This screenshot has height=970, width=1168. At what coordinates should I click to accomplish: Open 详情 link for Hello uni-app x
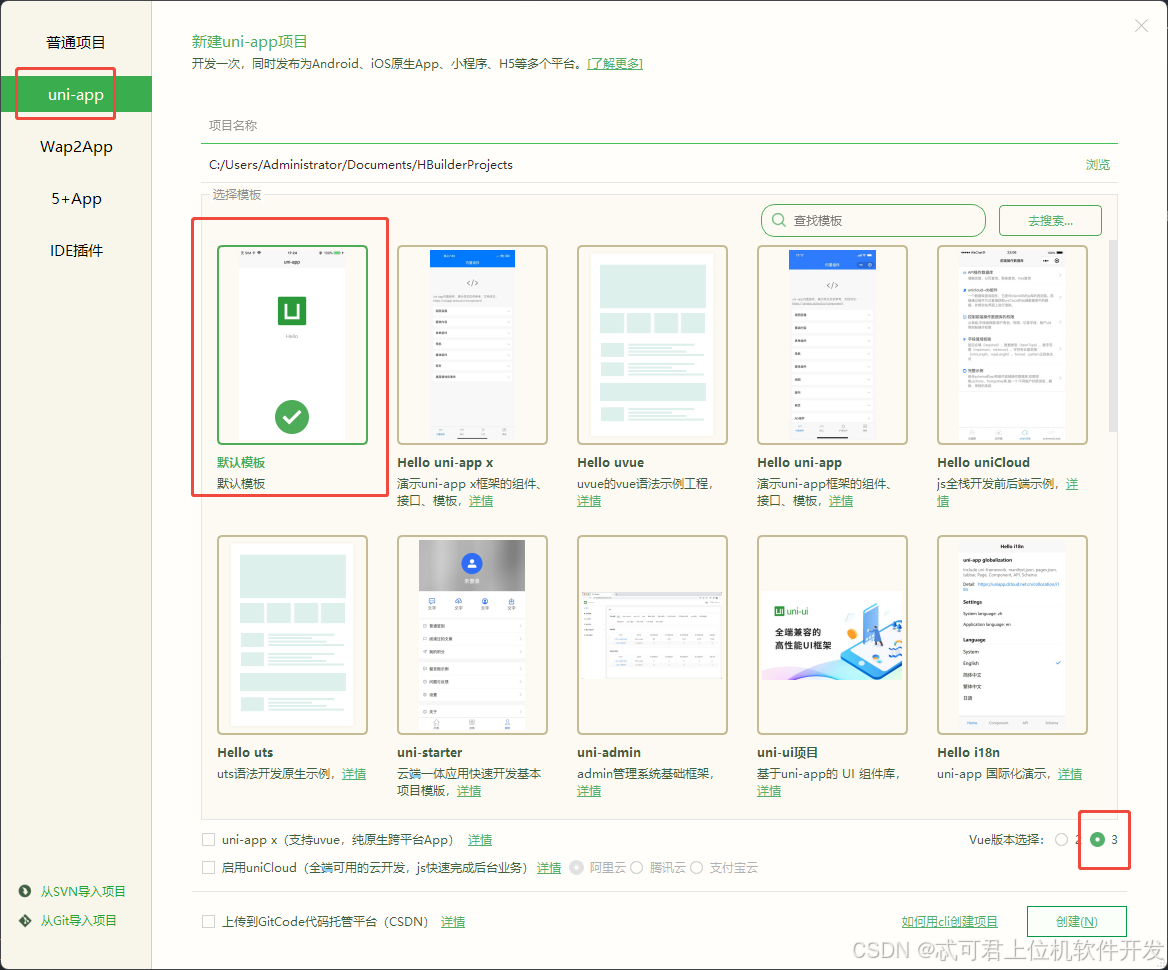click(480, 501)
